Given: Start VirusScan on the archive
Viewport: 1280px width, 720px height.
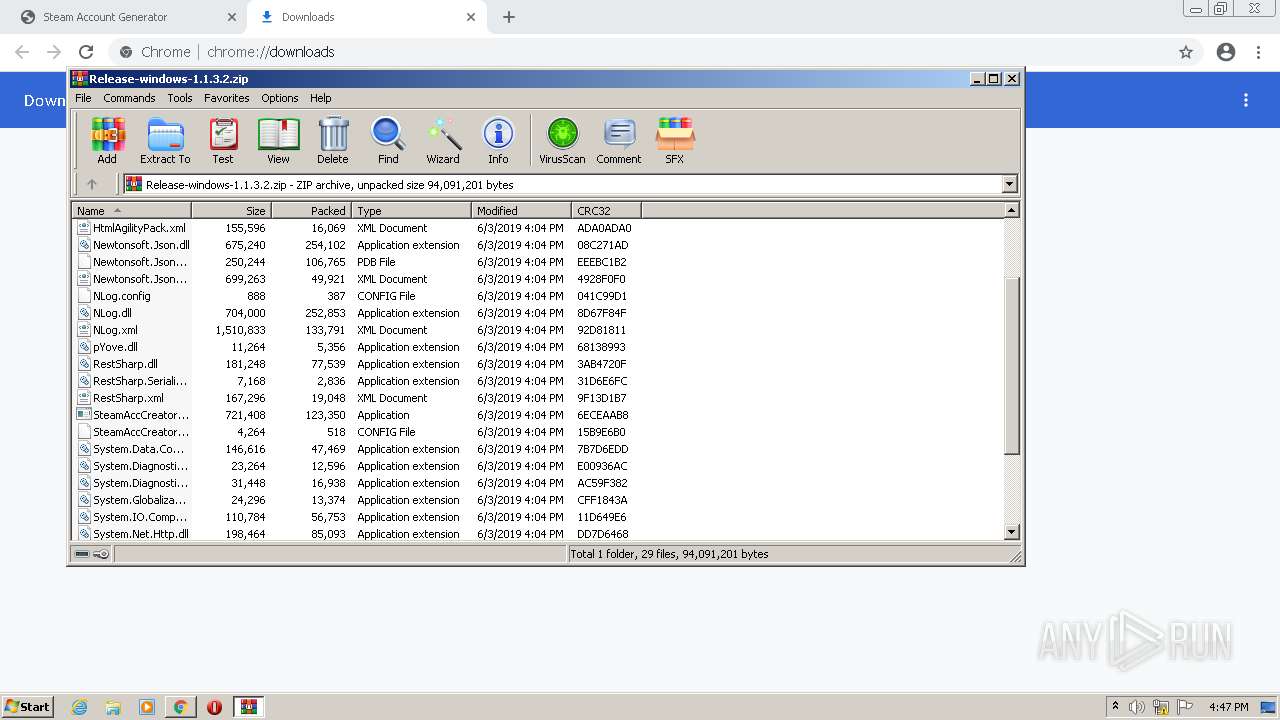Looking at the screenshot, I should [x=562, y=140].
